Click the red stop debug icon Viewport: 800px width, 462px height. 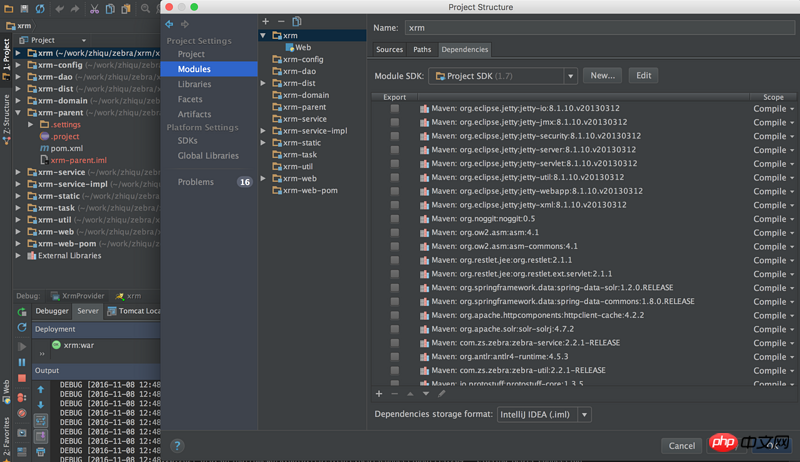coord(22,376)
